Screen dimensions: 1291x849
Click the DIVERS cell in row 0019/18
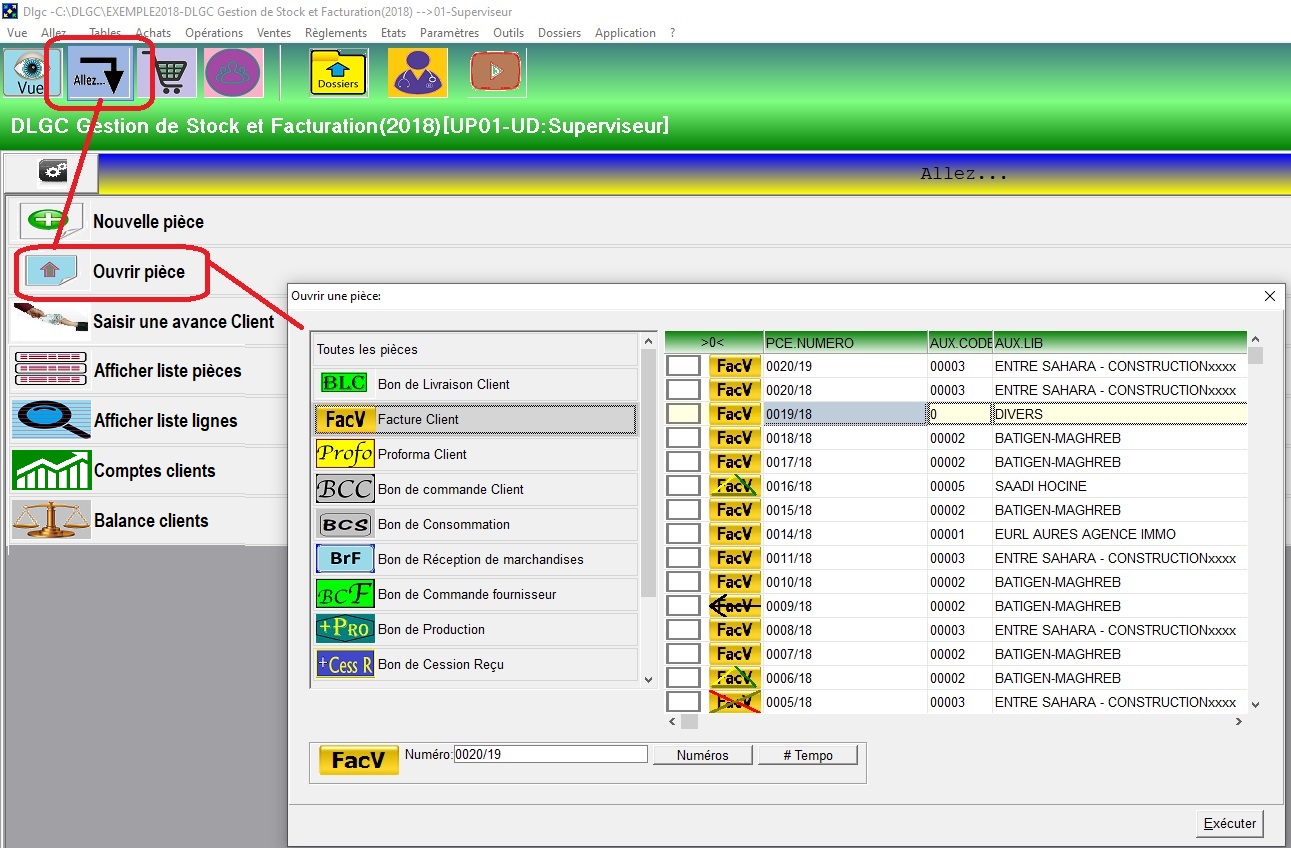point(1120,414)
